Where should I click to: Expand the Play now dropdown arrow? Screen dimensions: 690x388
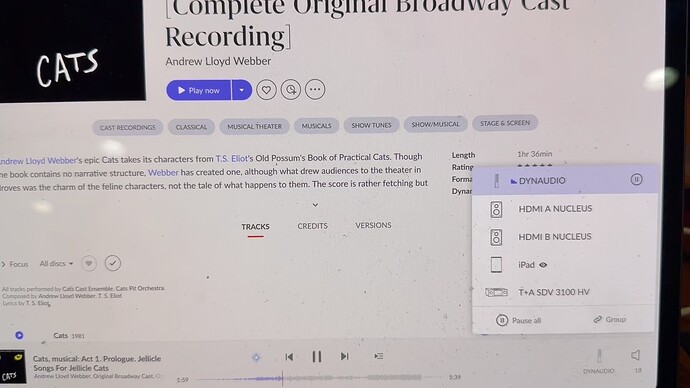pos(242,90)
